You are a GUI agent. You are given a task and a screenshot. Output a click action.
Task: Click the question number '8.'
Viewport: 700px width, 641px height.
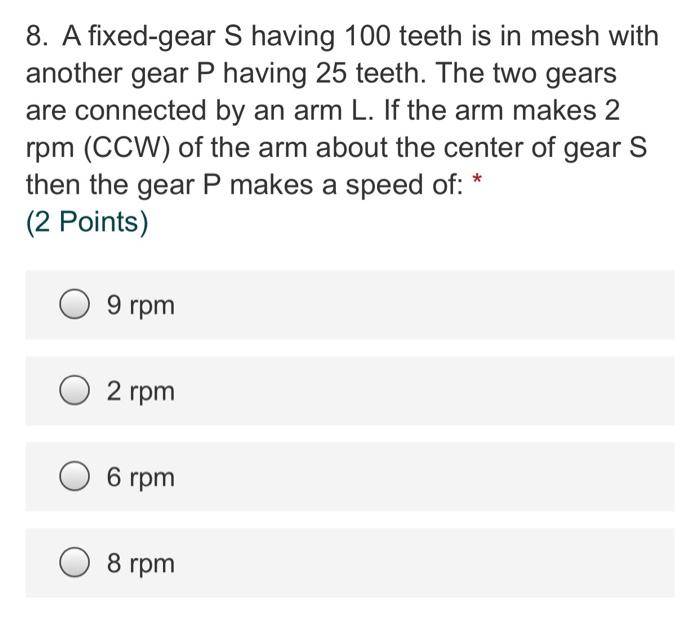click(x=38, y=36)
